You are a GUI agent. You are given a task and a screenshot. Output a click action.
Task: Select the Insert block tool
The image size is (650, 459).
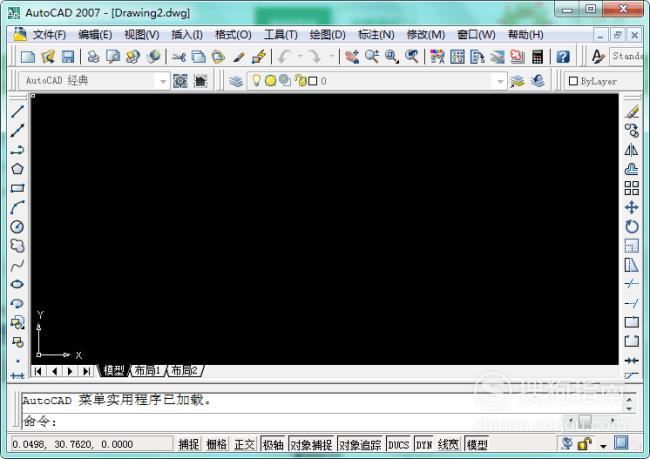click(17, 322)
